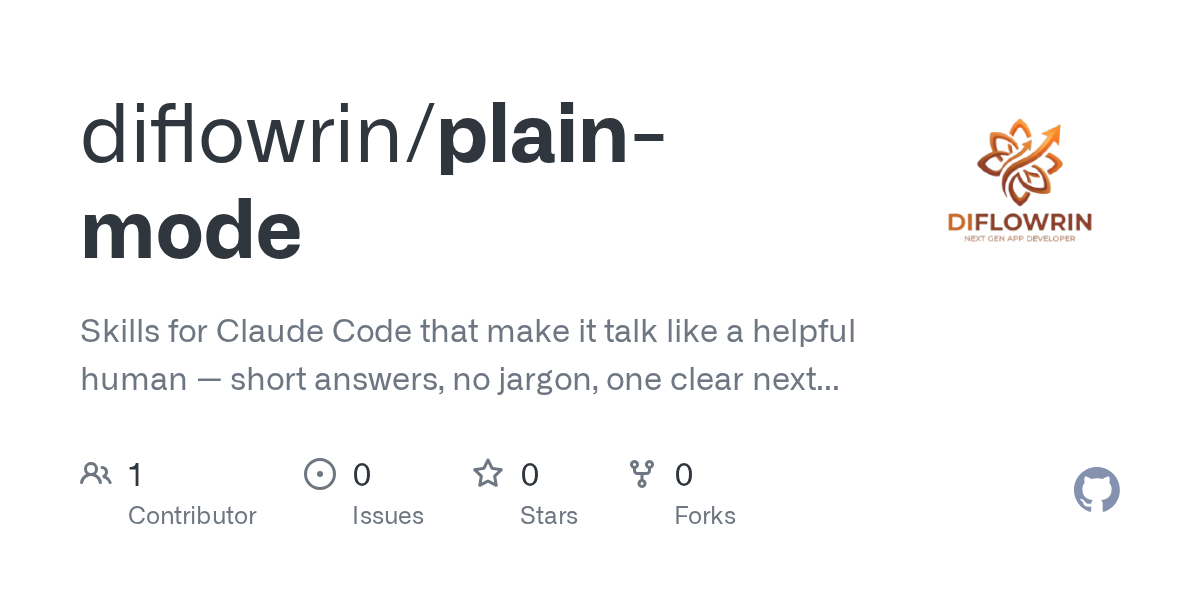1200x600 pixels.
Task: Click the DIFLOWRIN brand name text
Action: pyautogui.click(x=1020, y=223)
